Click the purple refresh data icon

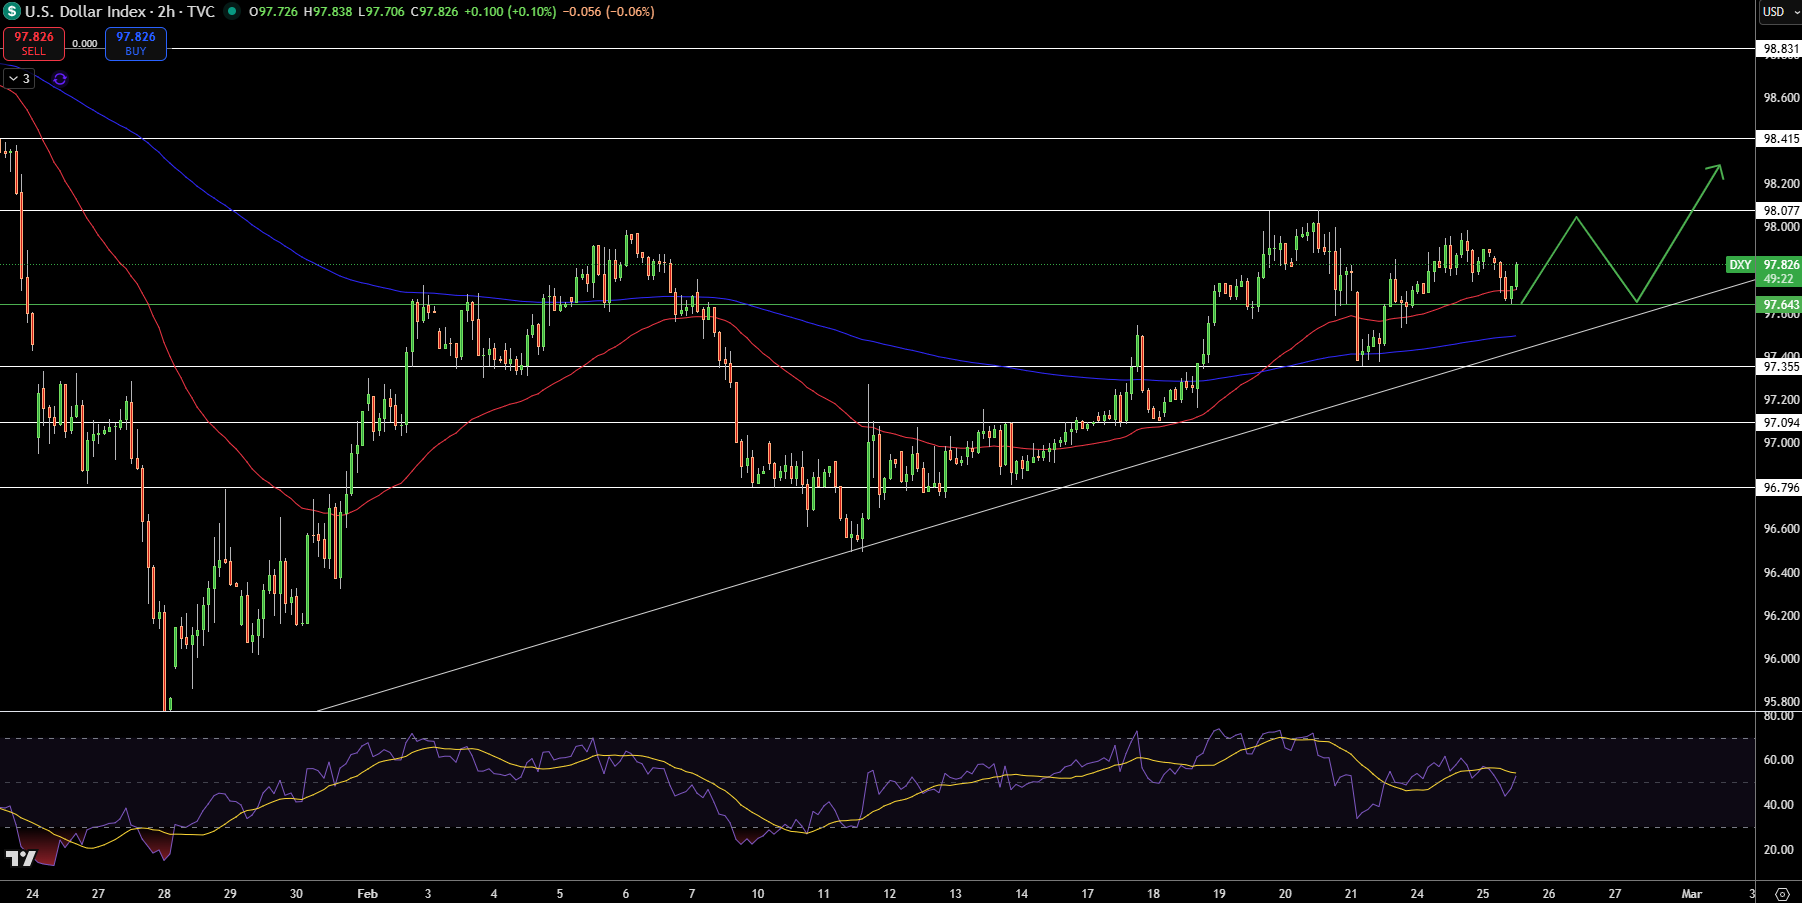60,78
